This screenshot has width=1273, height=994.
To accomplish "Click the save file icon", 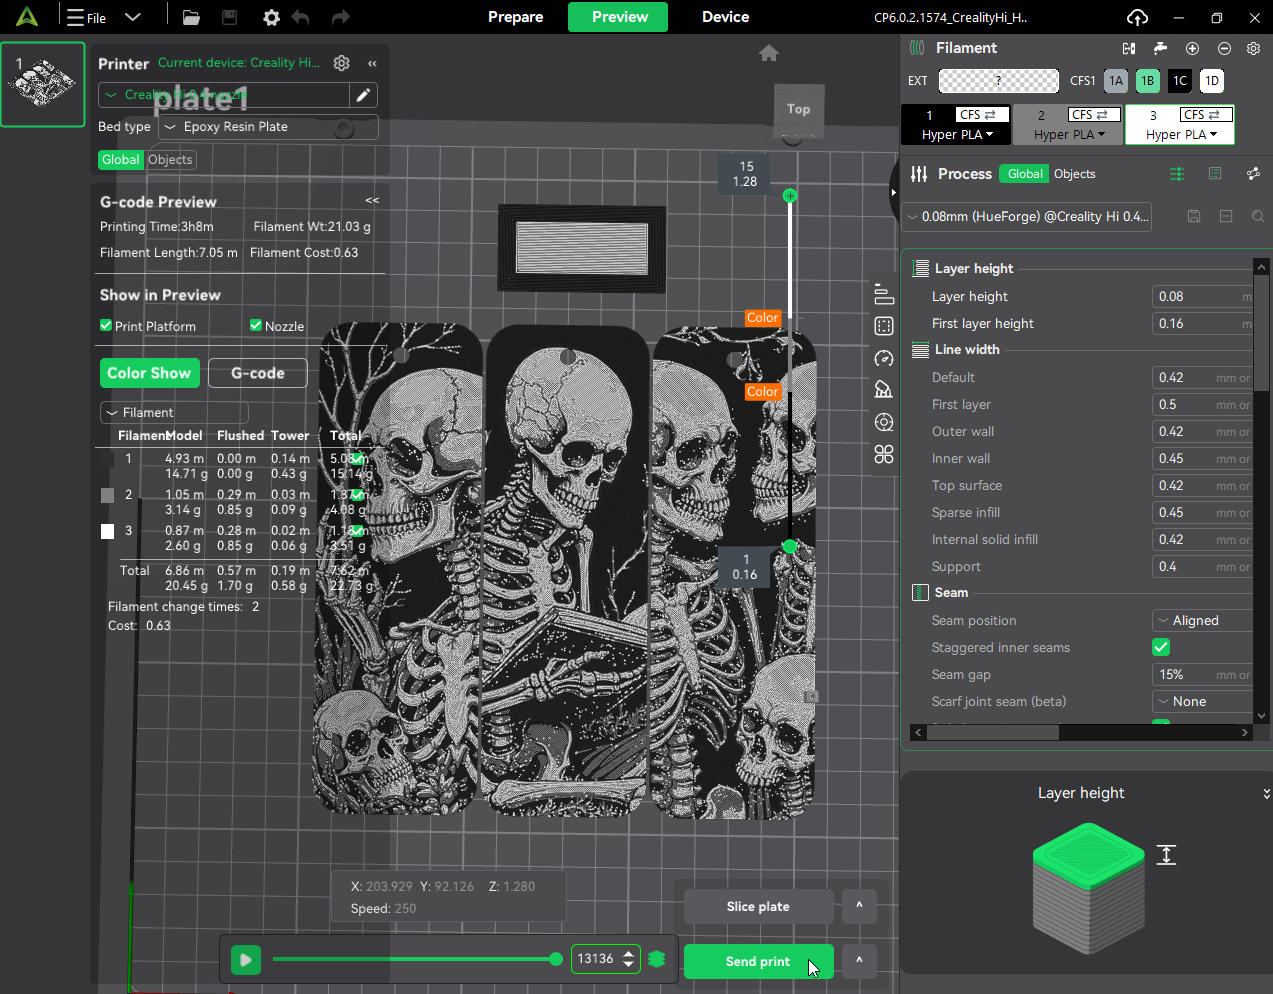I will tap(229, 17).
